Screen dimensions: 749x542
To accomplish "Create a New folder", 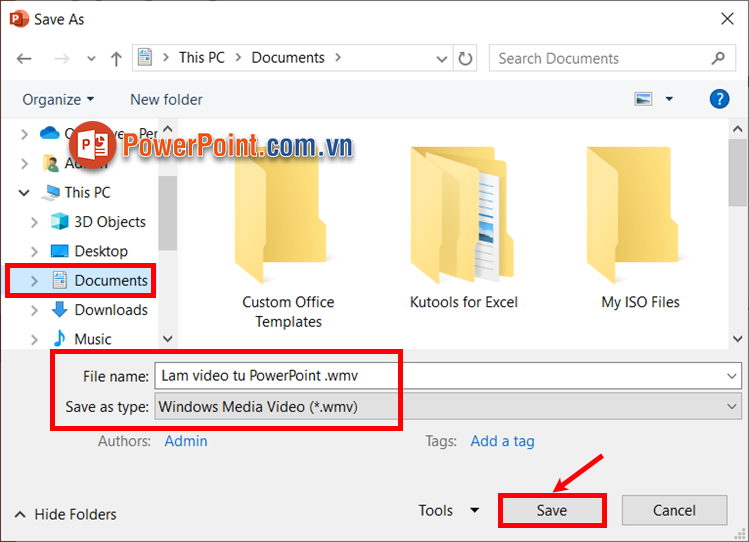I will click(x=166, y=99).
